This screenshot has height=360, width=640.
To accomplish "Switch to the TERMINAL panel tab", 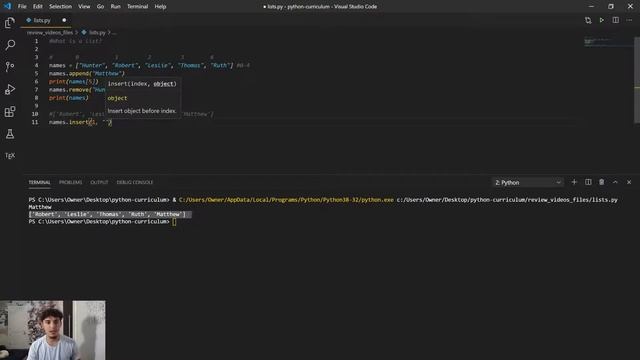I will pos(40,182).
